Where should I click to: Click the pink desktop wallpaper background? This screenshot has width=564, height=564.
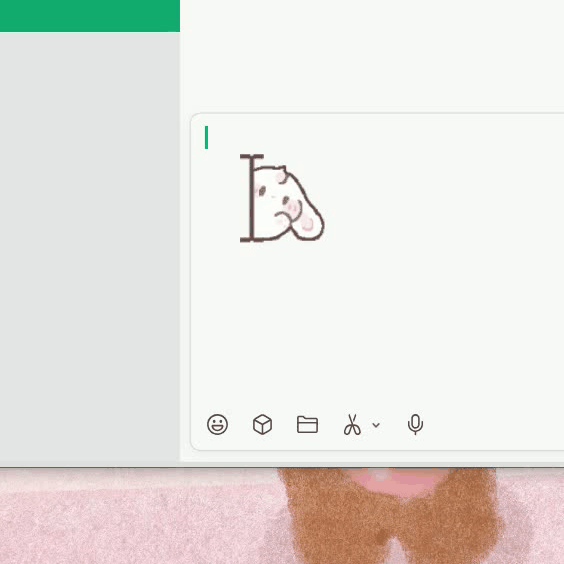[x=137, y=516]
